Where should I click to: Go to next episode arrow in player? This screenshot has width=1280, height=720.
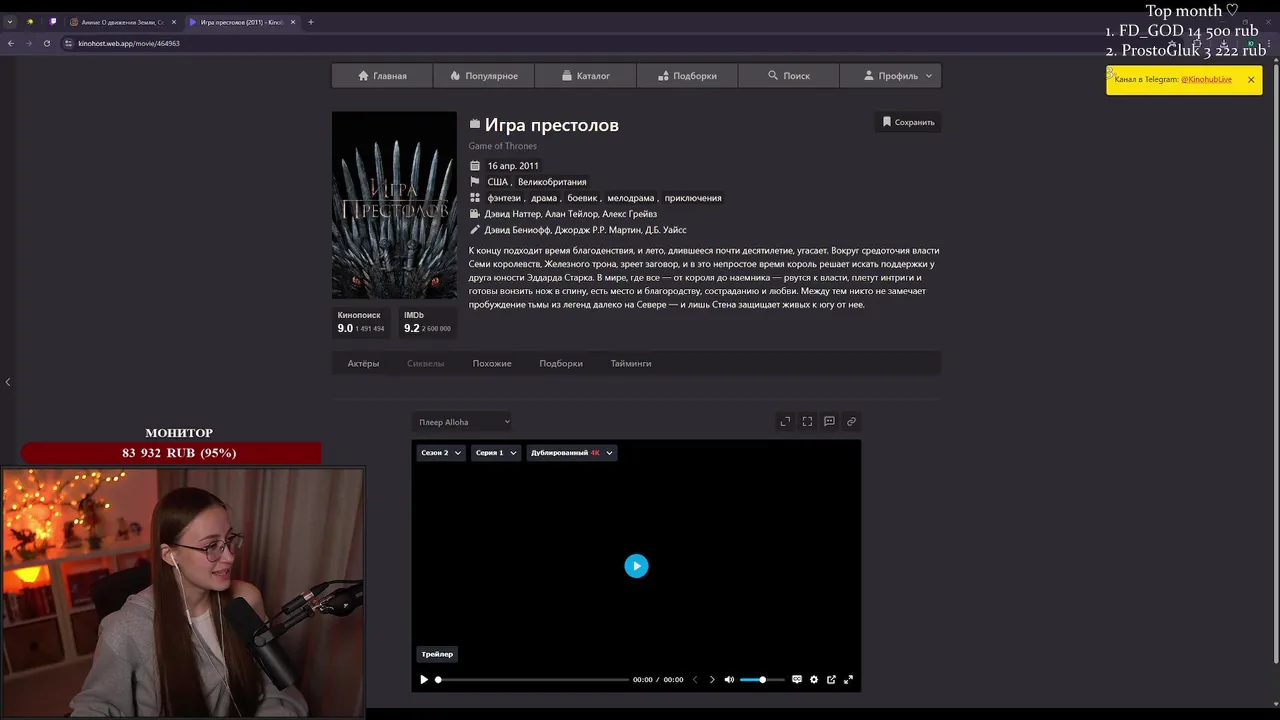712,680
